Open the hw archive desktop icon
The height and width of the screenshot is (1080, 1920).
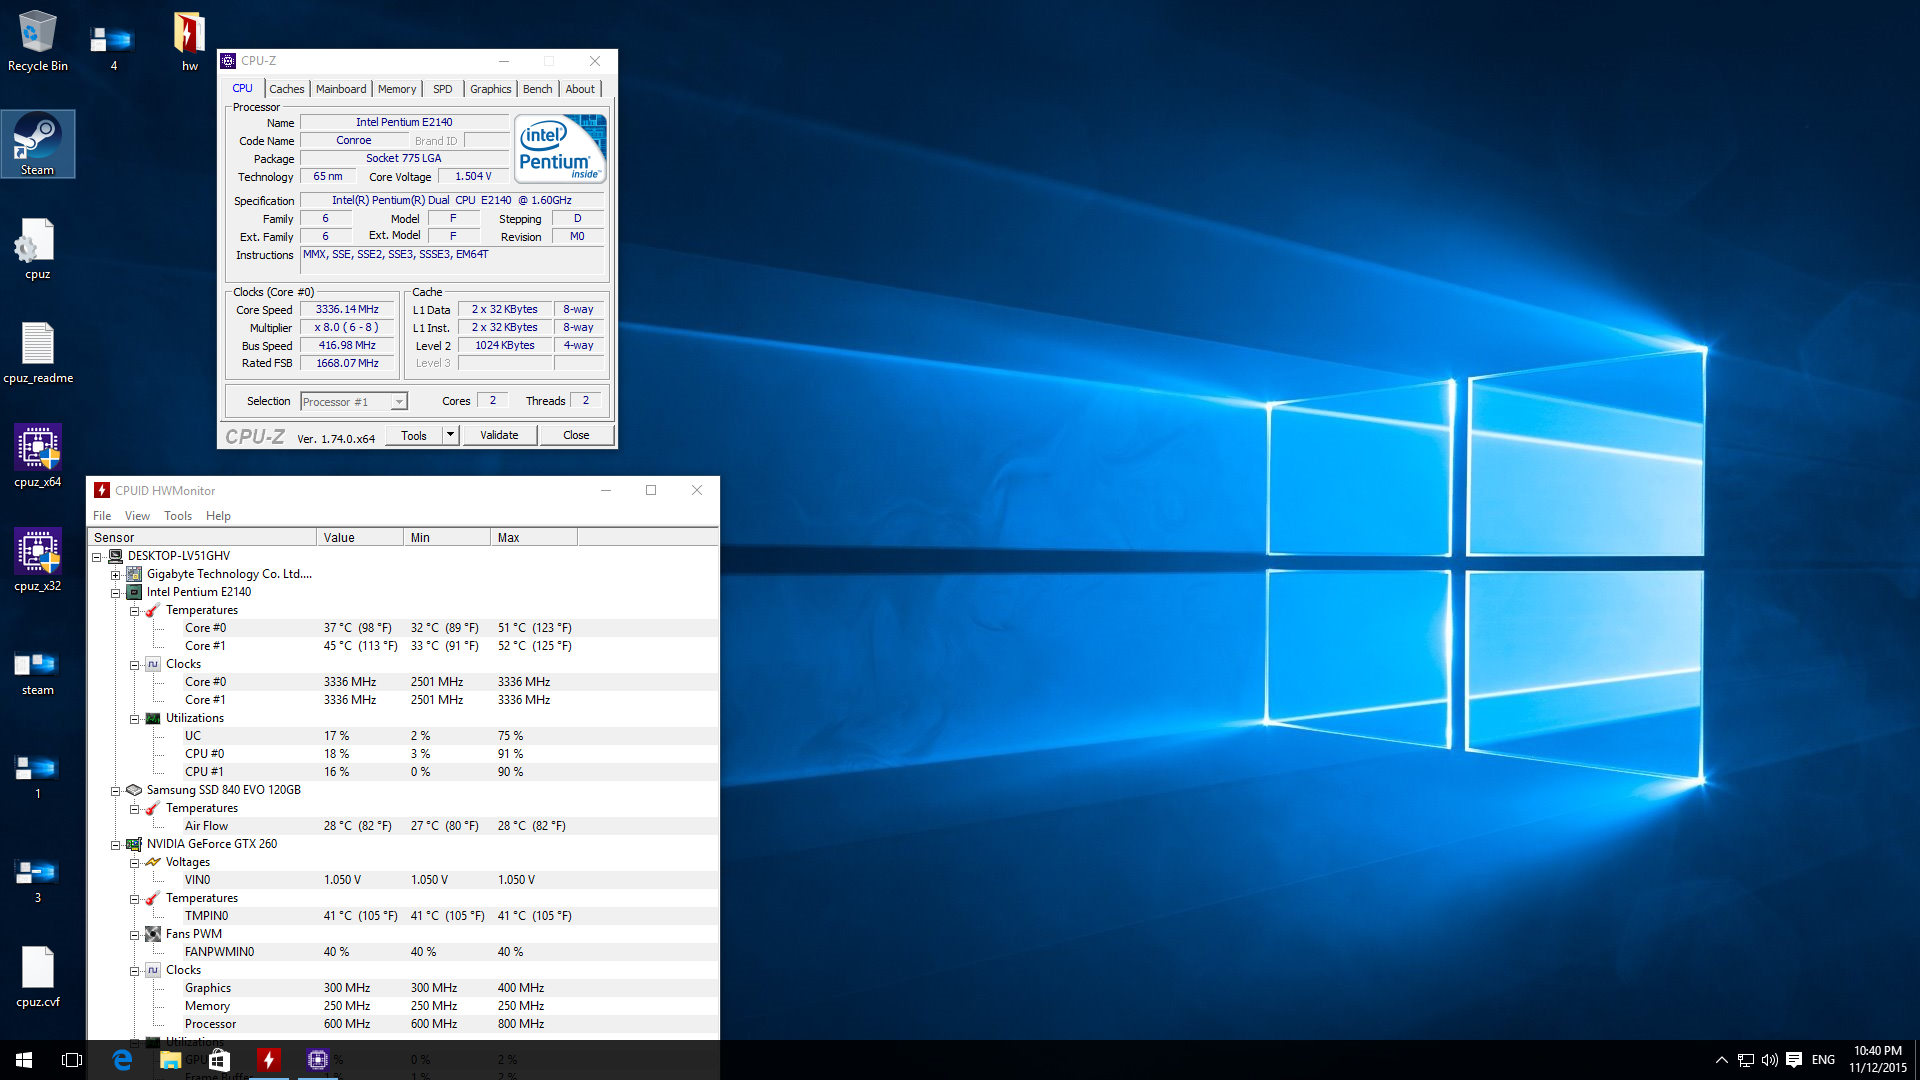click(189, 40)
